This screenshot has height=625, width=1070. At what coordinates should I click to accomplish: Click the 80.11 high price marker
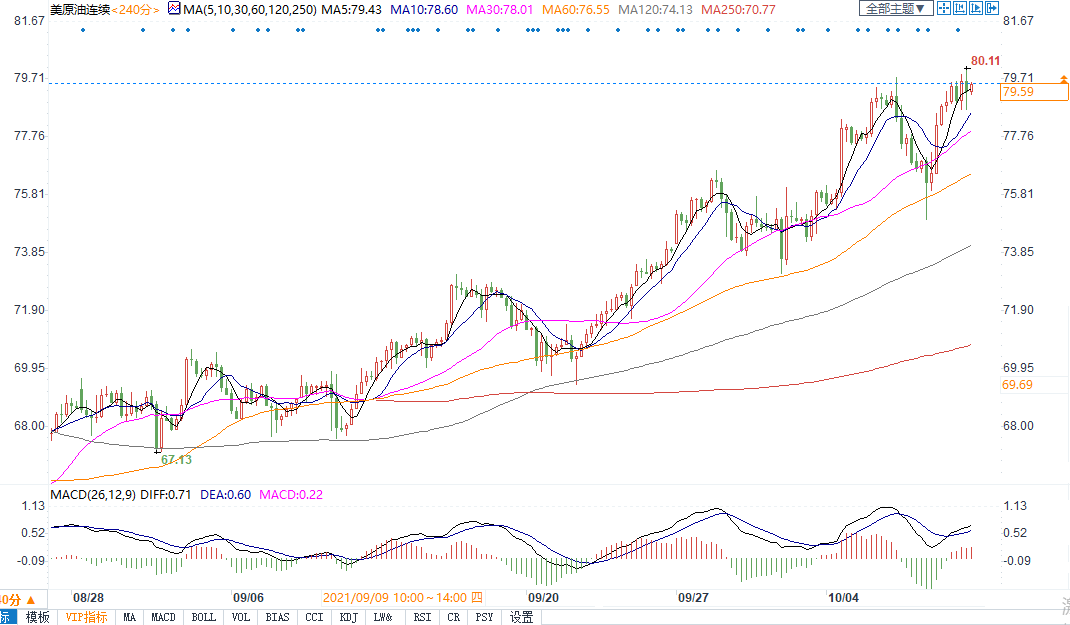click(x=985, y=60)
